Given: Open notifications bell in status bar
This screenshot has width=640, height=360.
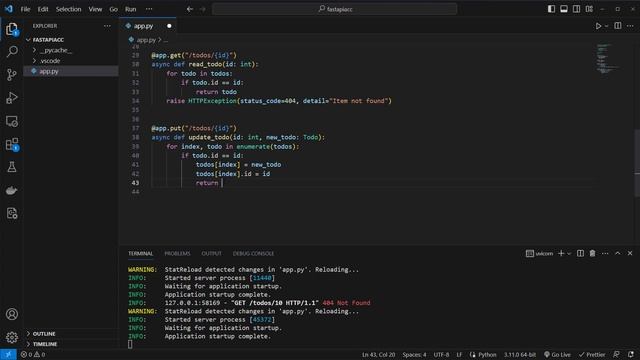Looking at the screenshot, I should click(631, 355).
